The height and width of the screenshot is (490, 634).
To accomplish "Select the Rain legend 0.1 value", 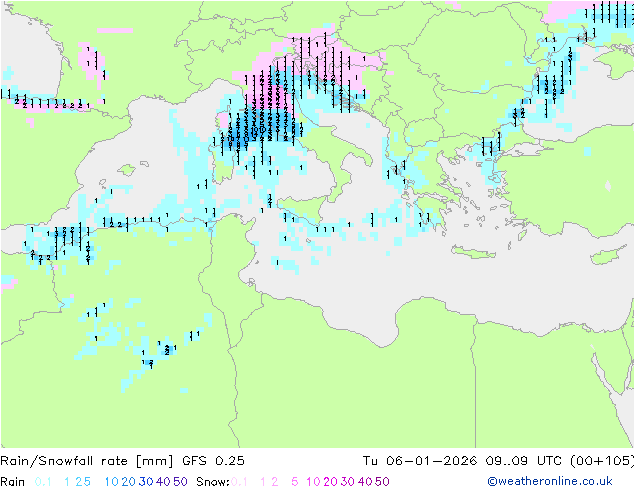I will click(43, 482).
